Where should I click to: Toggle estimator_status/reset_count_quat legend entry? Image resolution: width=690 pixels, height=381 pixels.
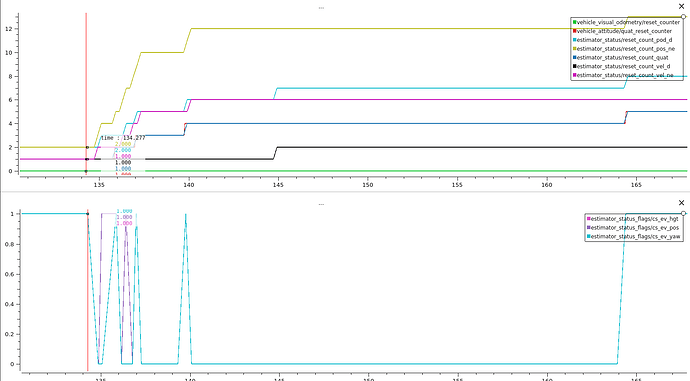620,57
